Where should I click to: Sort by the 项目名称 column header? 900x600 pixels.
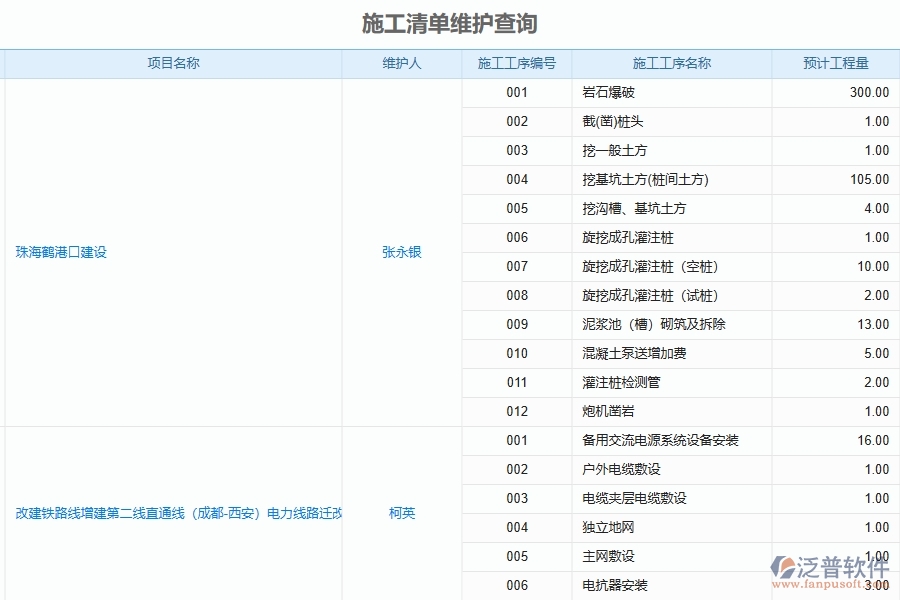(x=174, y=63)
